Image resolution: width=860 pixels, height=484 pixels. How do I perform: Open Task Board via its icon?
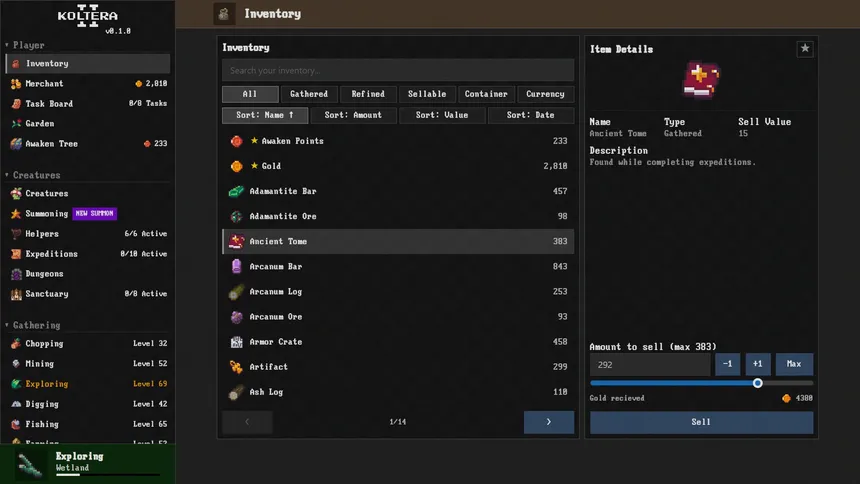[16, 104]
